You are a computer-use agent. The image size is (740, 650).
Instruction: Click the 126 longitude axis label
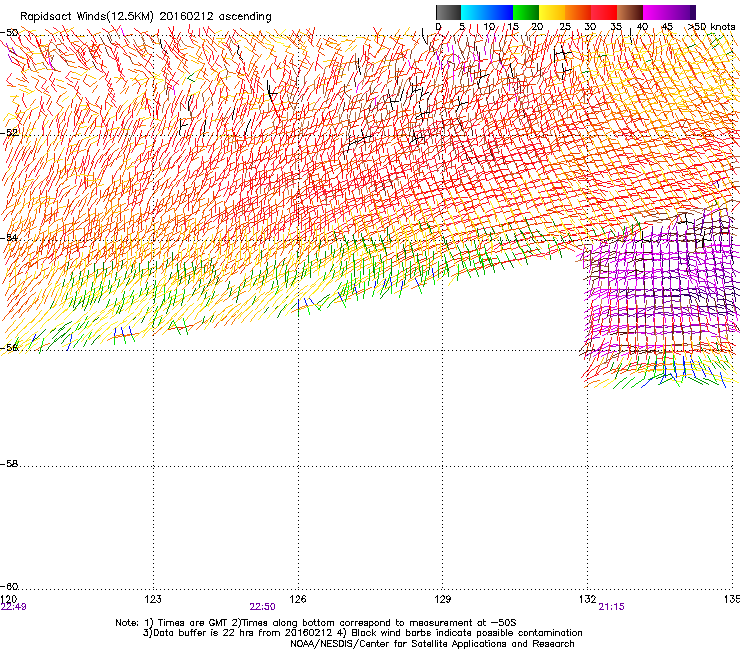click(x=298, y=599)
